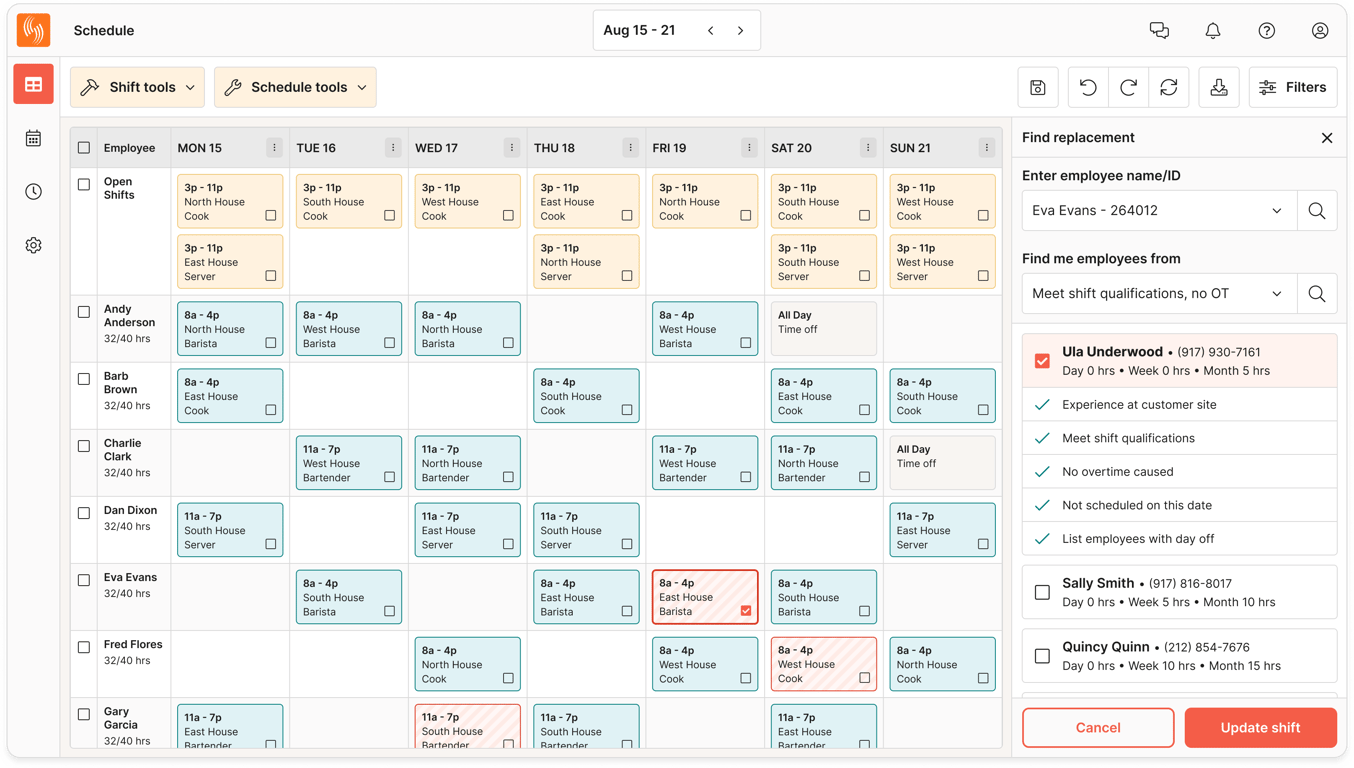Open THU 18 column options menu
1354x768 pixels.
(x=630, y=148)
